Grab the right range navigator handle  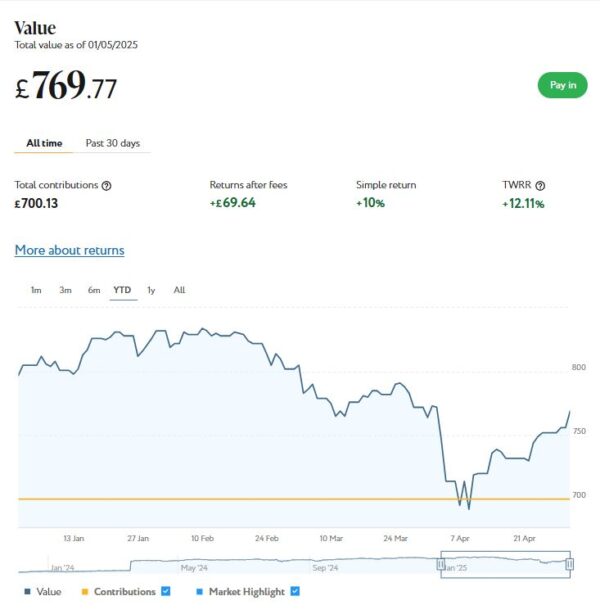[569, 565]
